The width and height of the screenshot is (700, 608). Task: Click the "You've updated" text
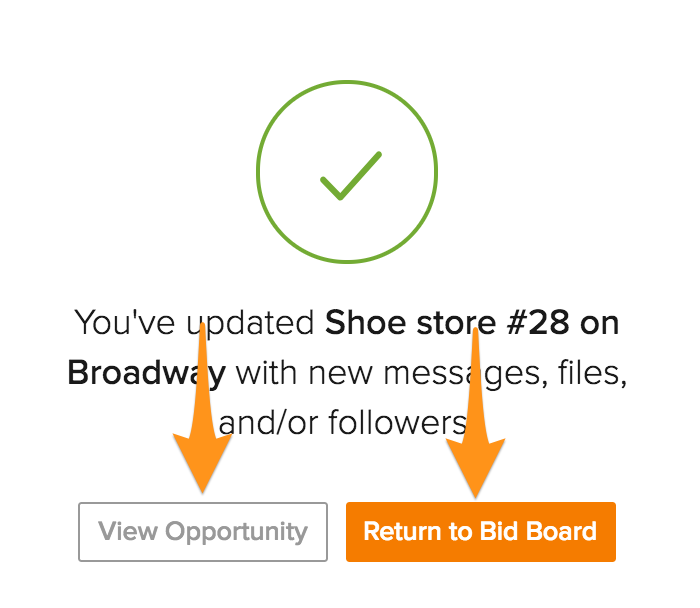click(195, 323)
